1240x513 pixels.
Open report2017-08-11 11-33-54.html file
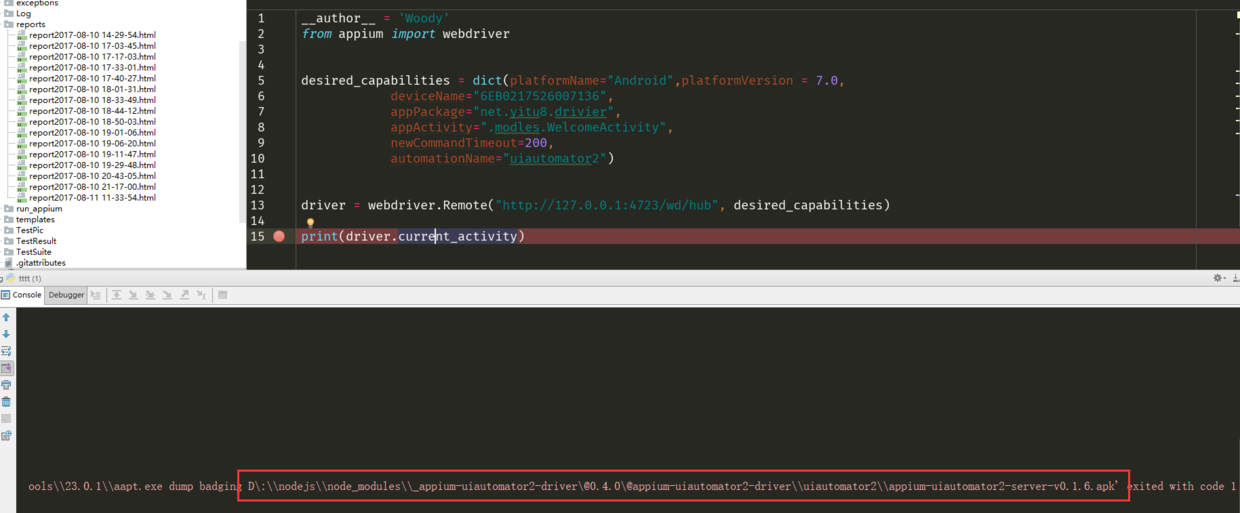pos(91,198)
